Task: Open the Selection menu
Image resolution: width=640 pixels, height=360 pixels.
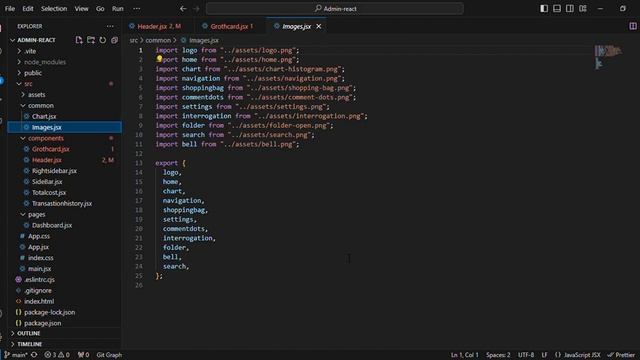Action: click(54, 9)
